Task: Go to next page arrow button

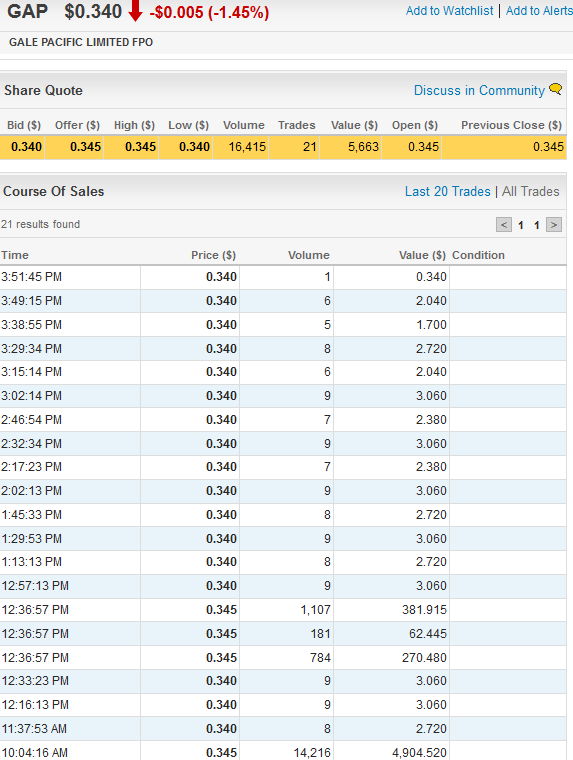Action: click(554, 225)
